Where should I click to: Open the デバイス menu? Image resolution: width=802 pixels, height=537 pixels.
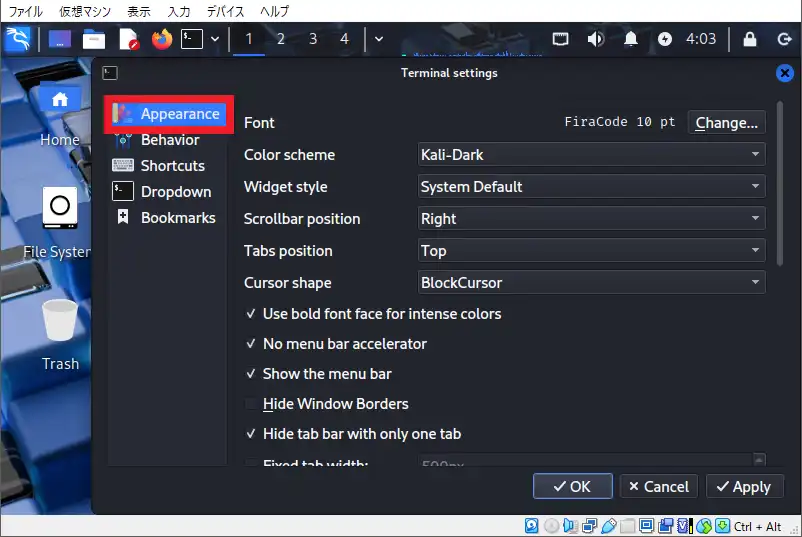(225, 11)
